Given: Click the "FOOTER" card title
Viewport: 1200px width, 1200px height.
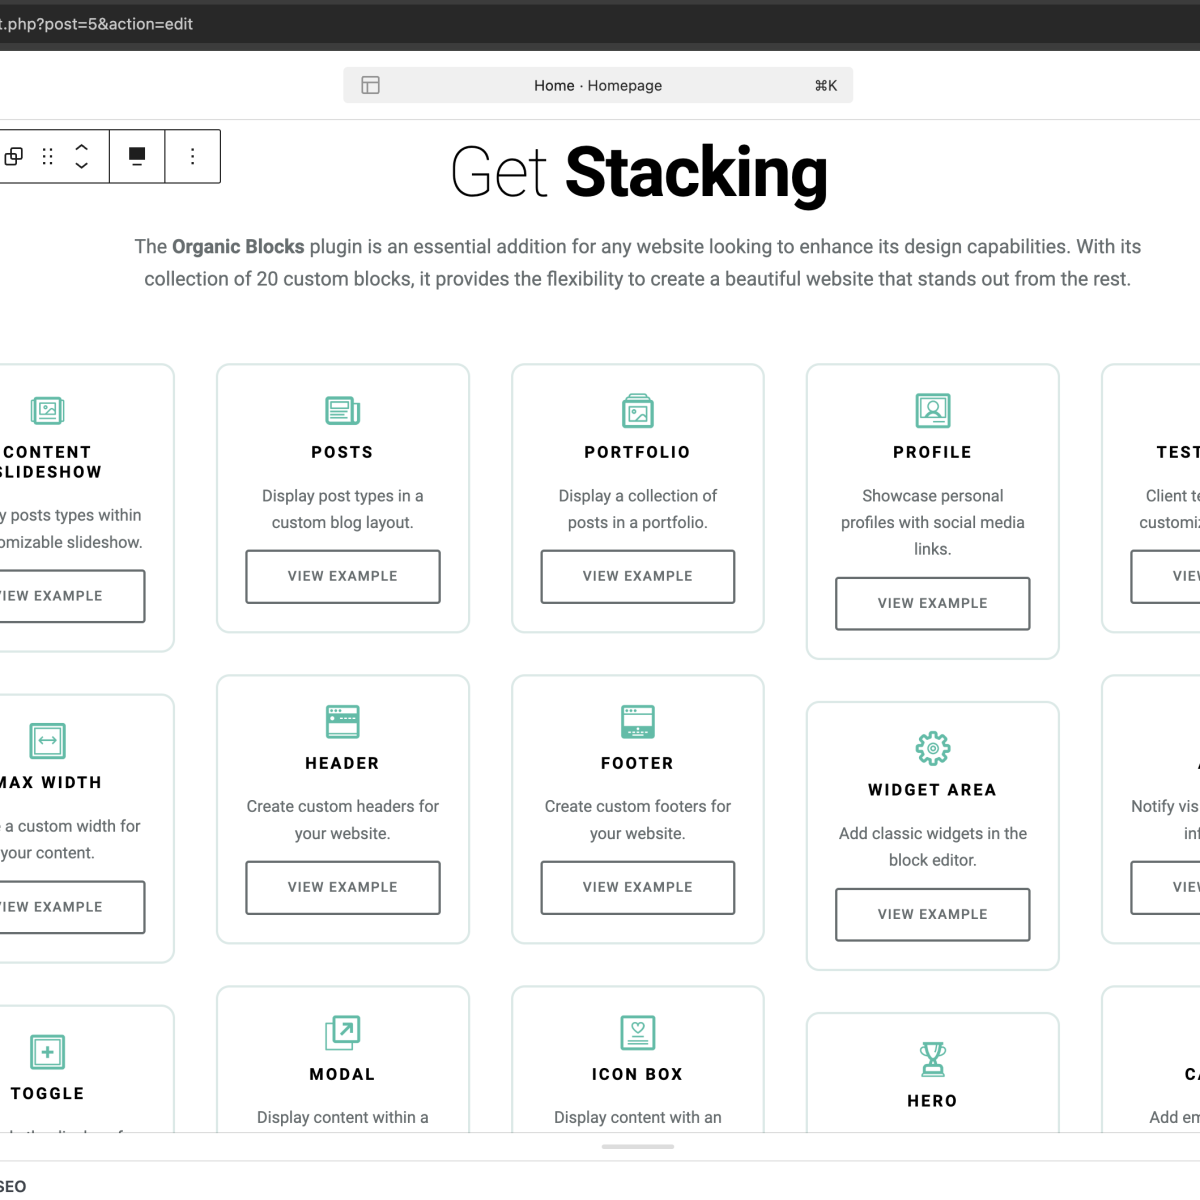Looking at the screenshot, I should [x=638, y=763].
